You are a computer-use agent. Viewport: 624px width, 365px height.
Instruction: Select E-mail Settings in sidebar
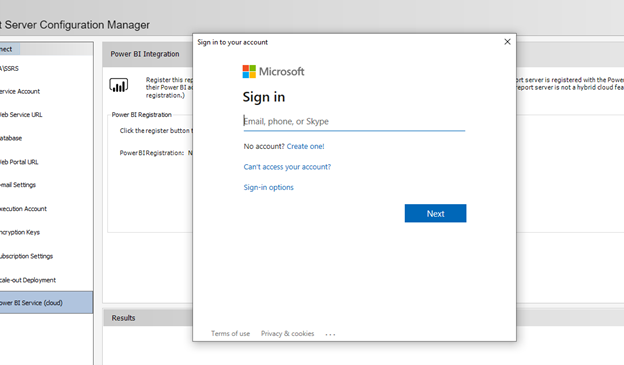[18, 185]
